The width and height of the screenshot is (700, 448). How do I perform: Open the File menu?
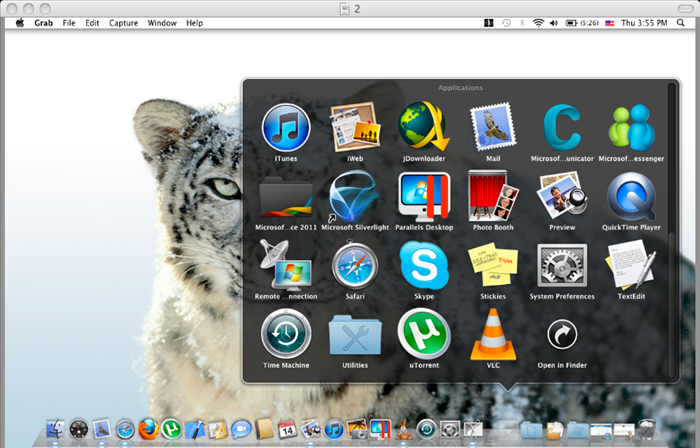[69, 23]
